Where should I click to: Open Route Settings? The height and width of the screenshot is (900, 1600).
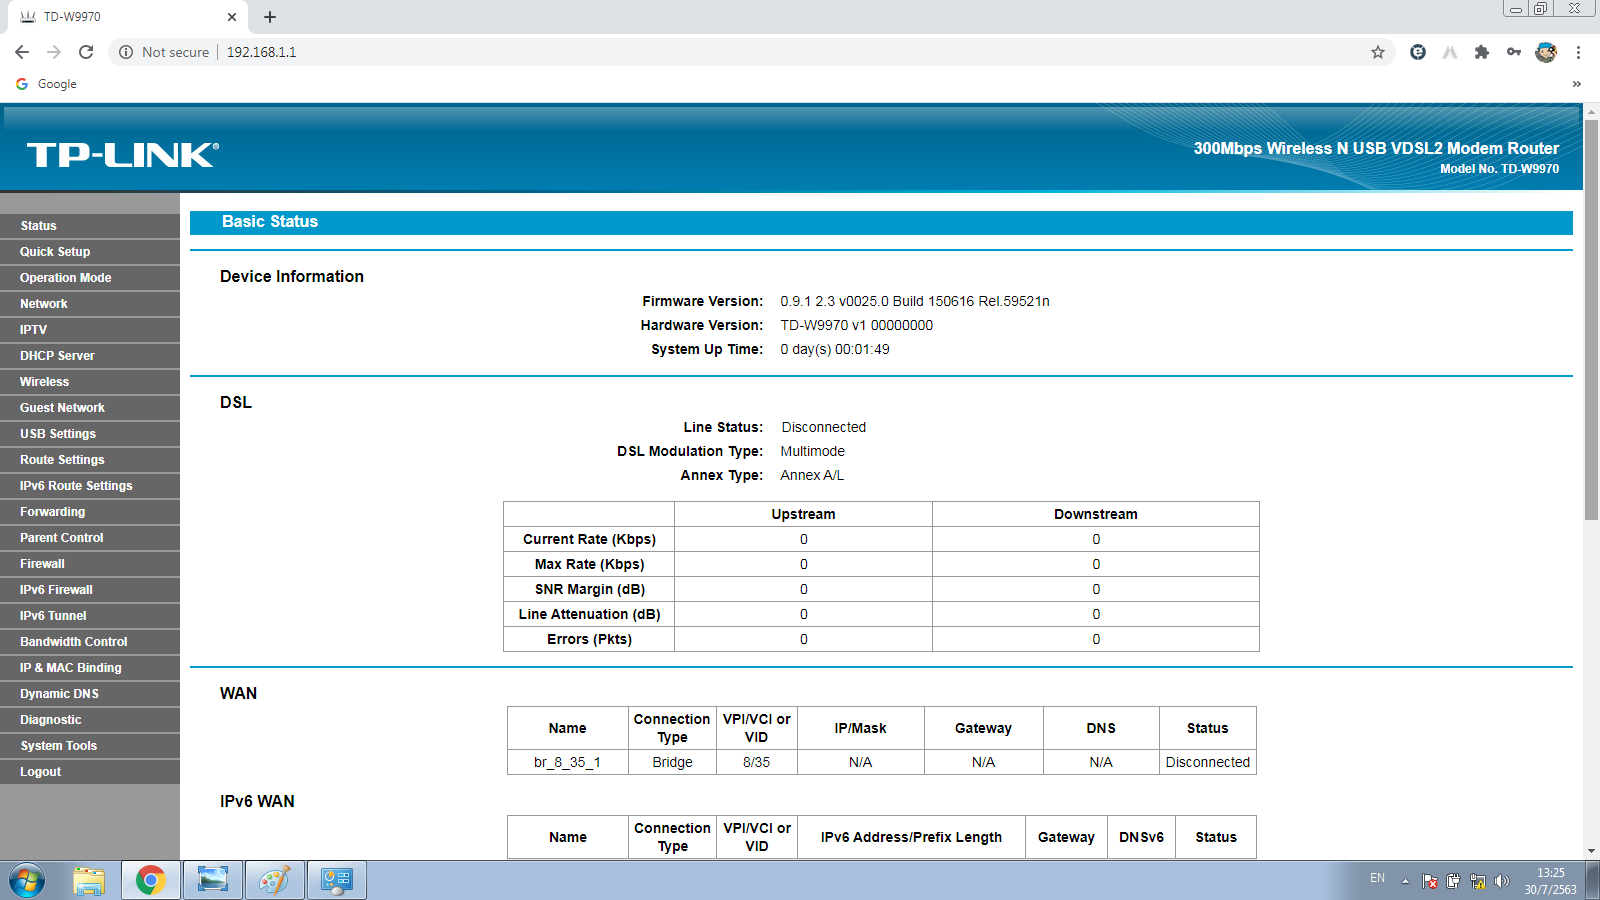(x=90, y=460)
